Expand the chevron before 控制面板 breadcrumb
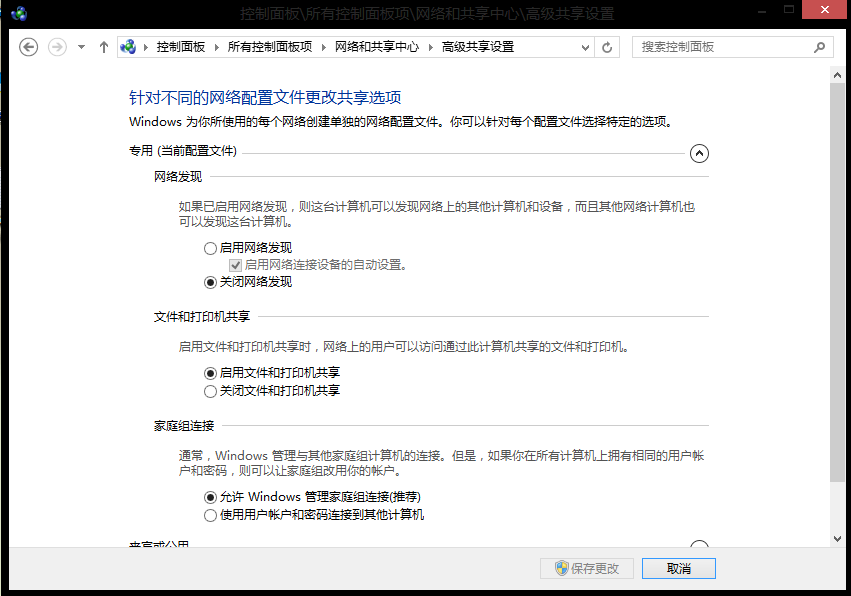The width and height of the screenshot is (851, 596). coord(145,47)
